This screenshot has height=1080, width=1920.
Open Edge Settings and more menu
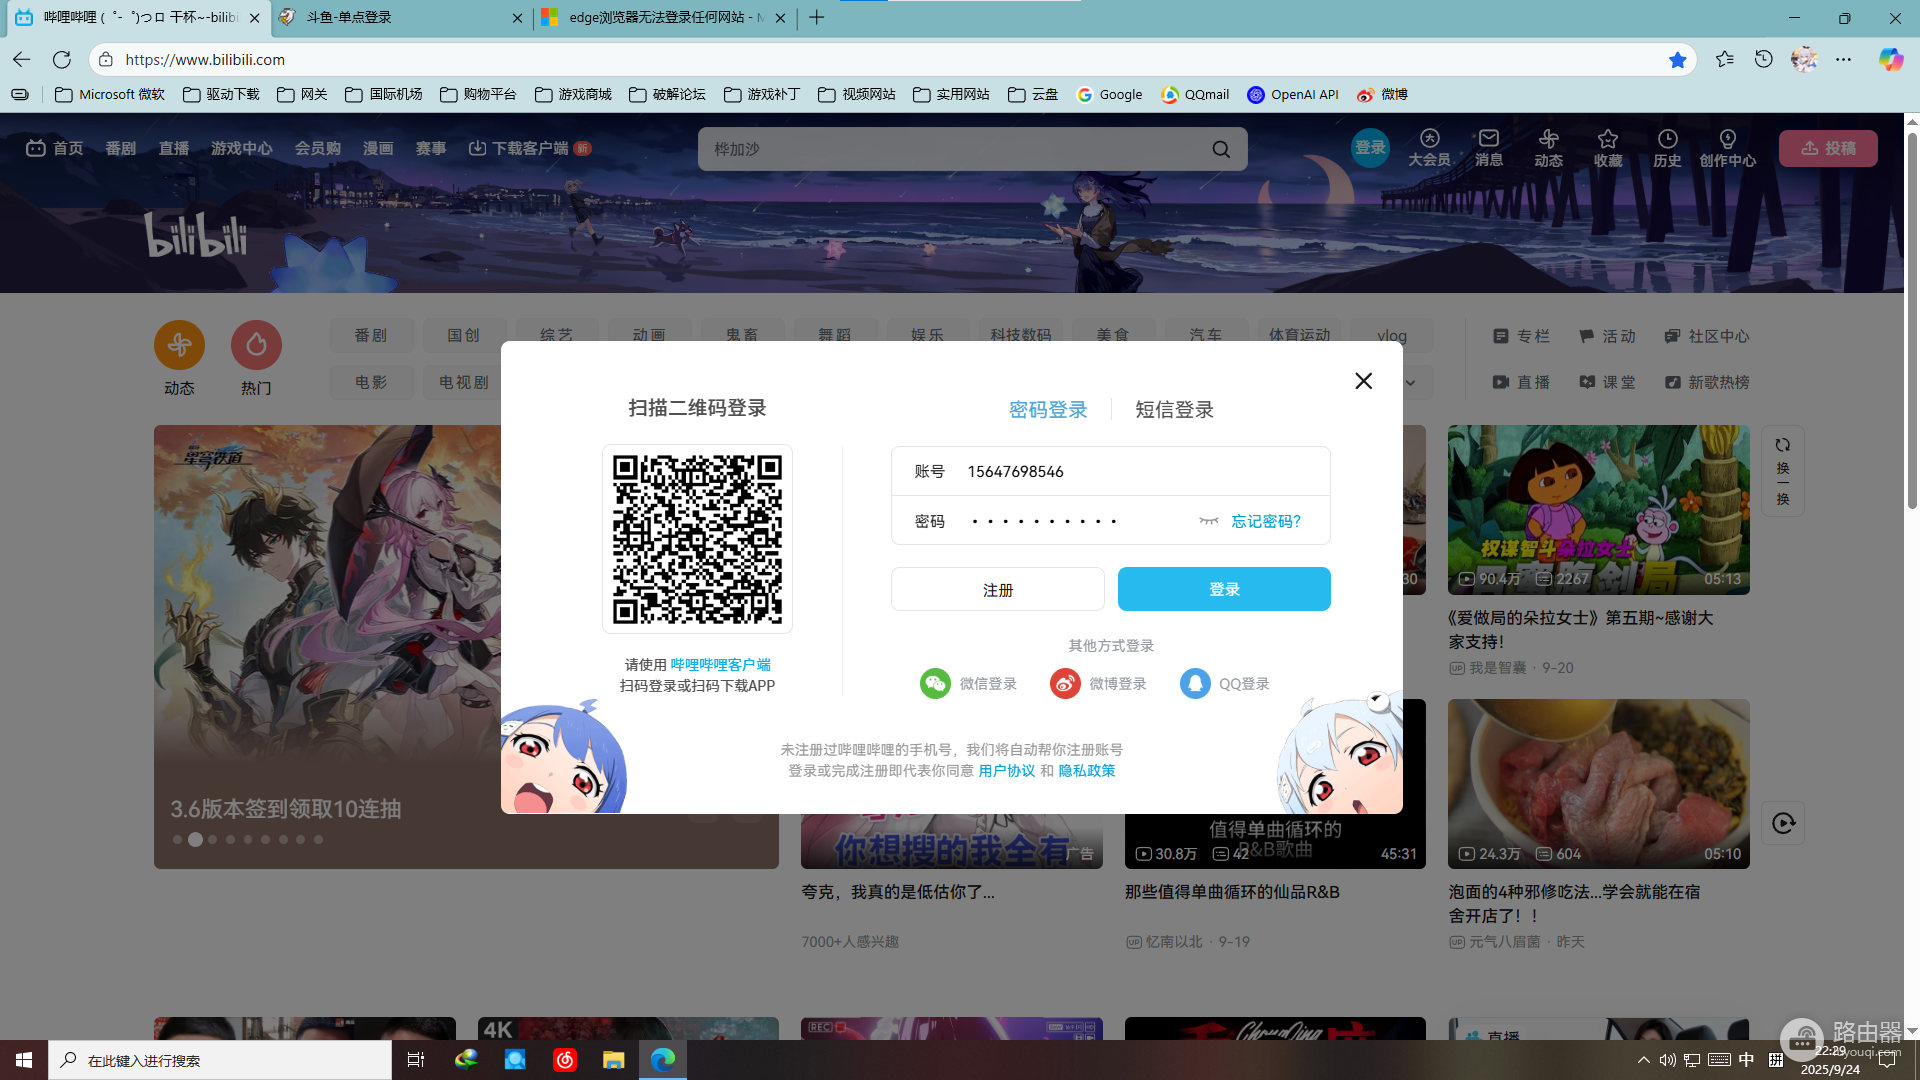1843,59
